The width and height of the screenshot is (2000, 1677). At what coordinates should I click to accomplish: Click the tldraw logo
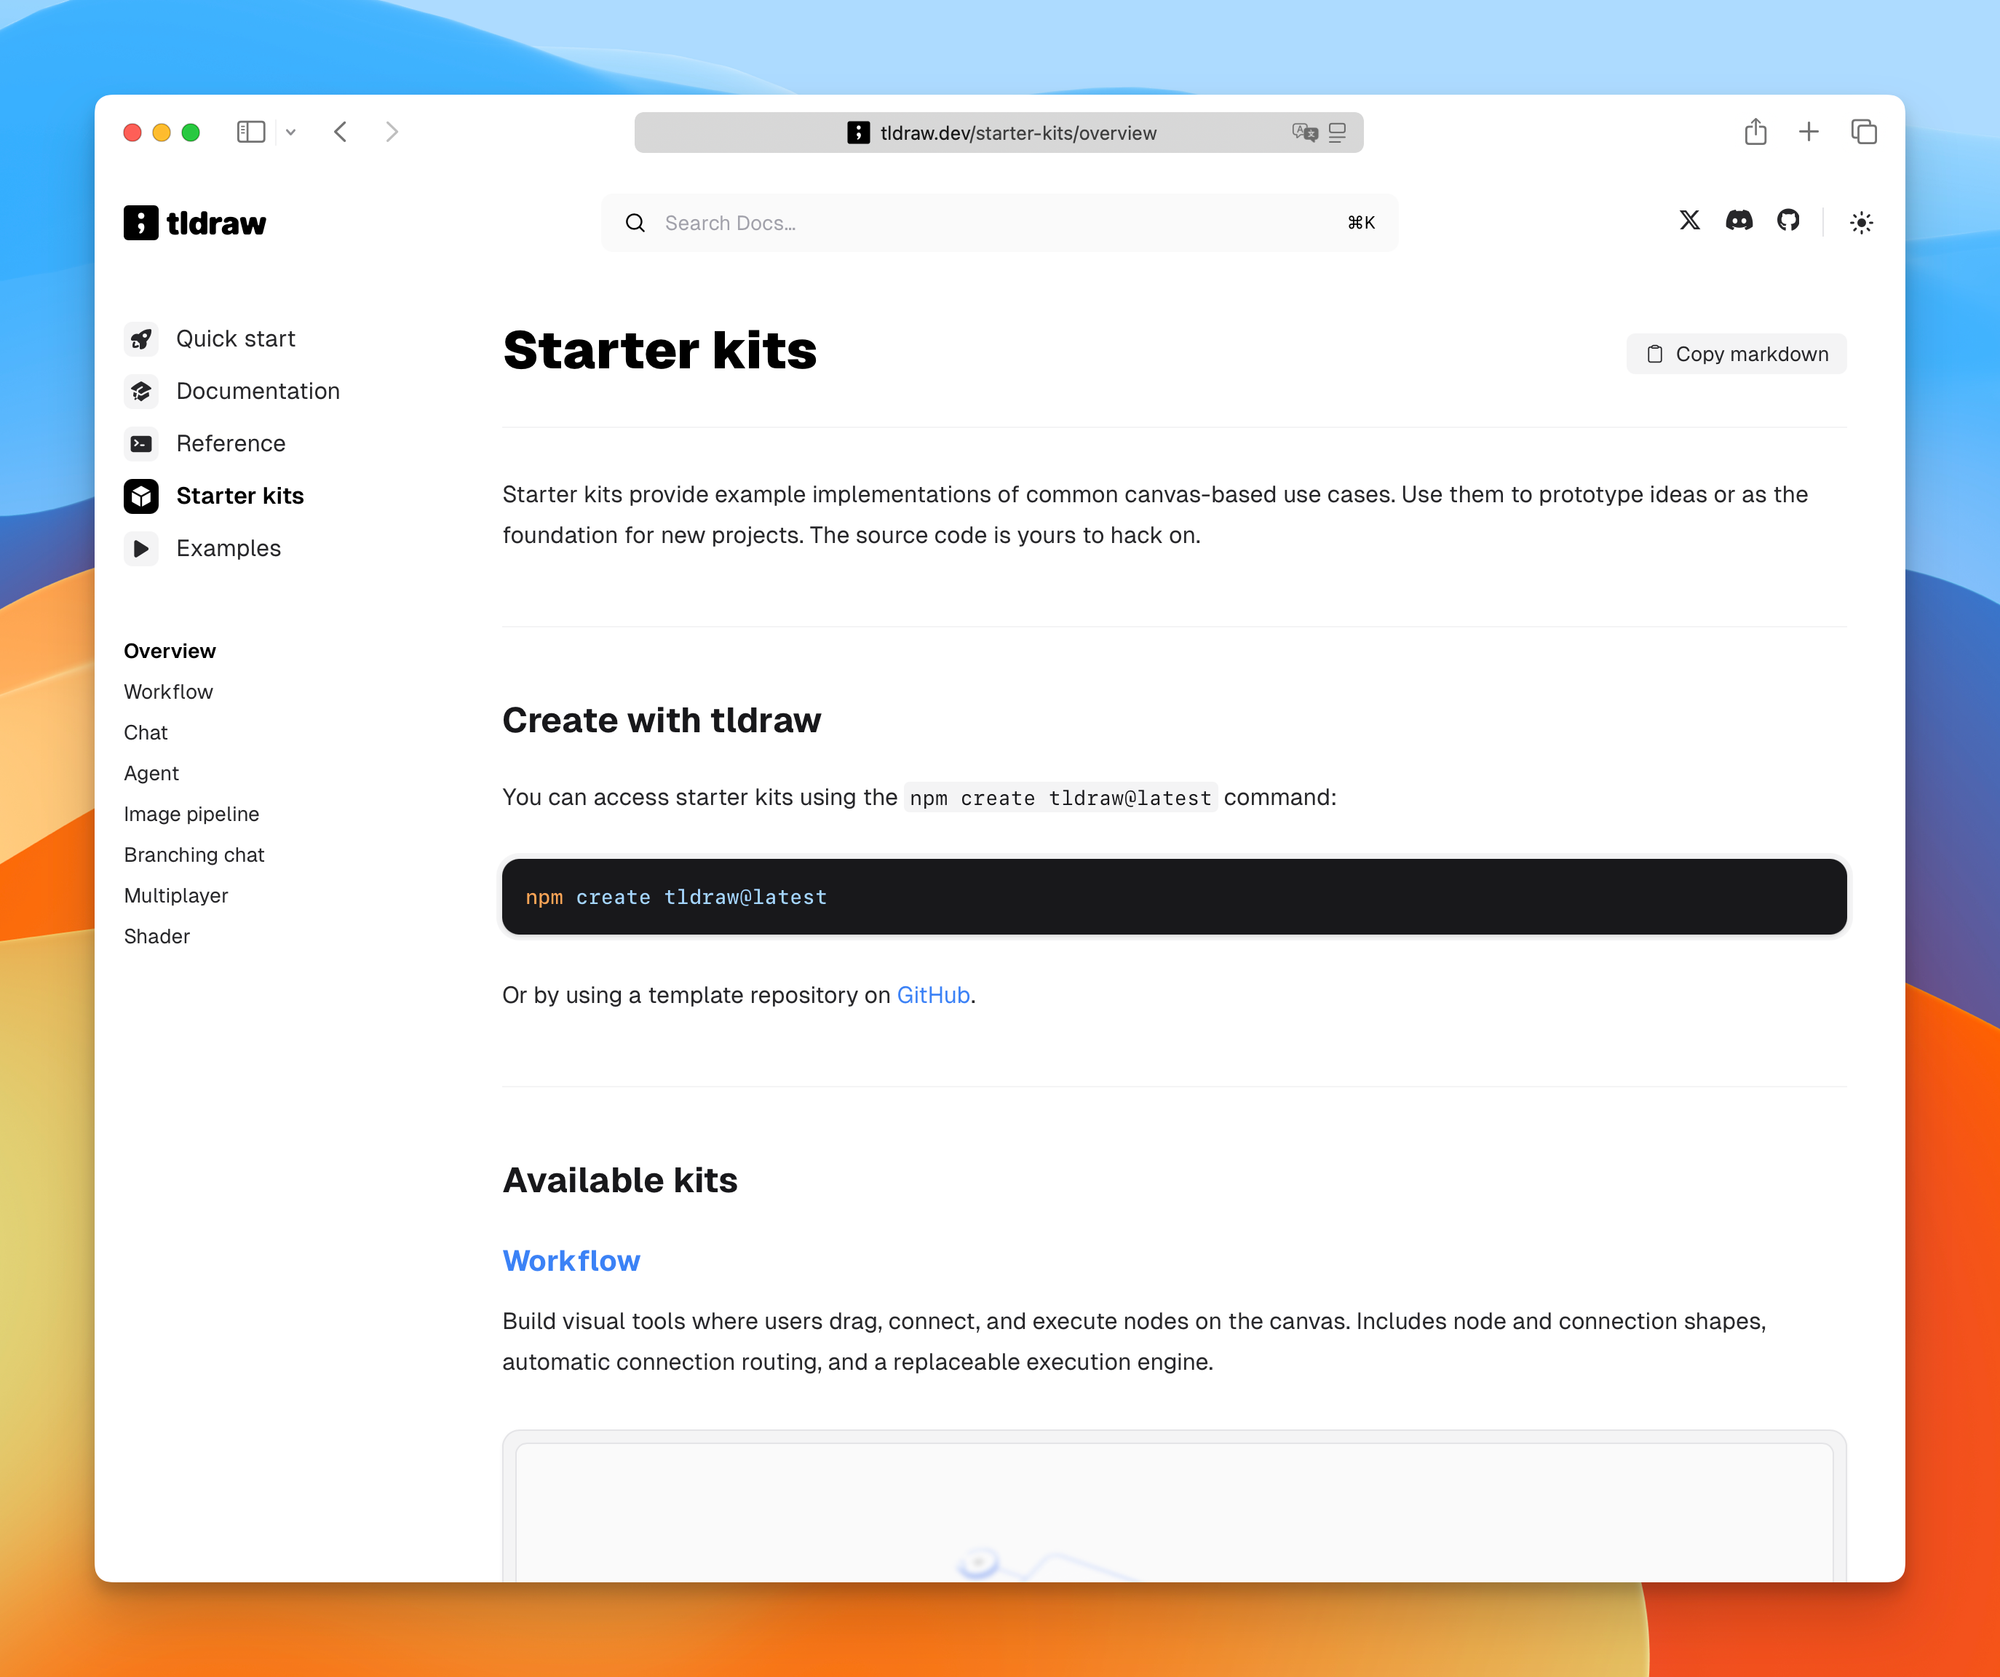click(x=195, y=223)
